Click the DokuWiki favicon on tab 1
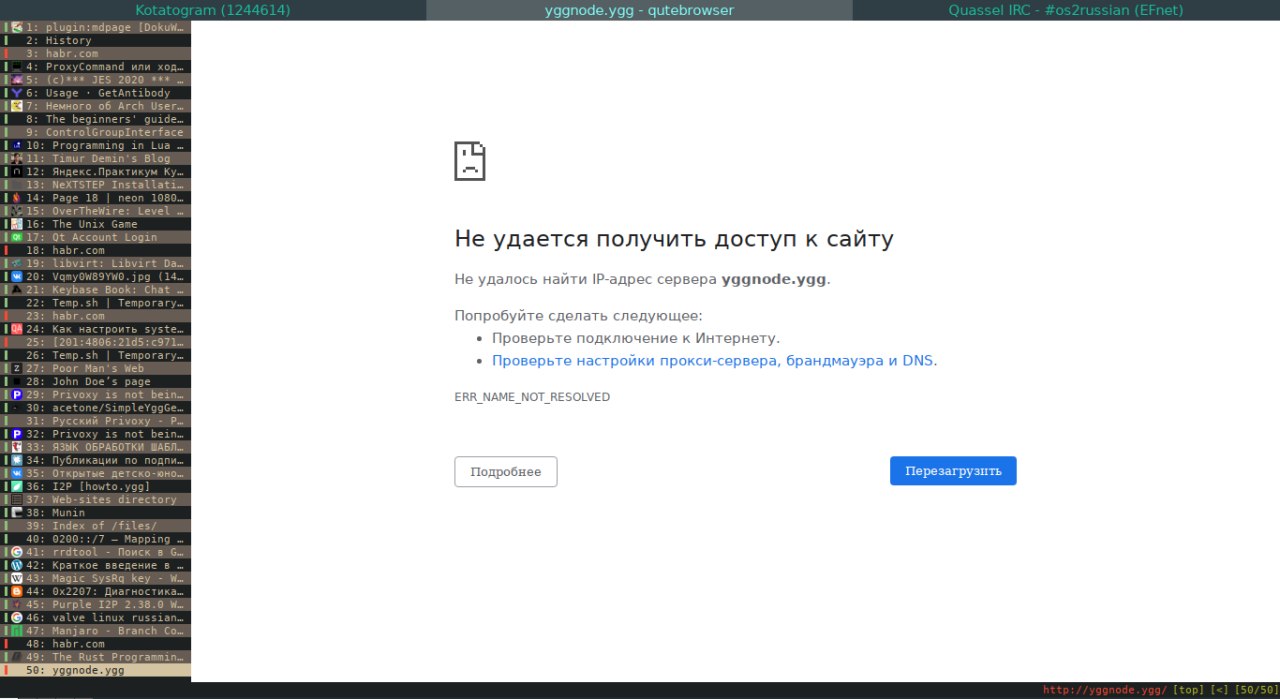Screen dimensions: 1280x699 click(17, 27)
